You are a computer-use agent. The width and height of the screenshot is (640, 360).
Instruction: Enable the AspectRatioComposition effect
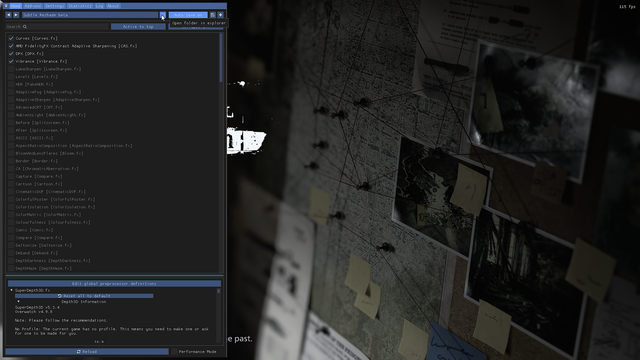[11, 146]
